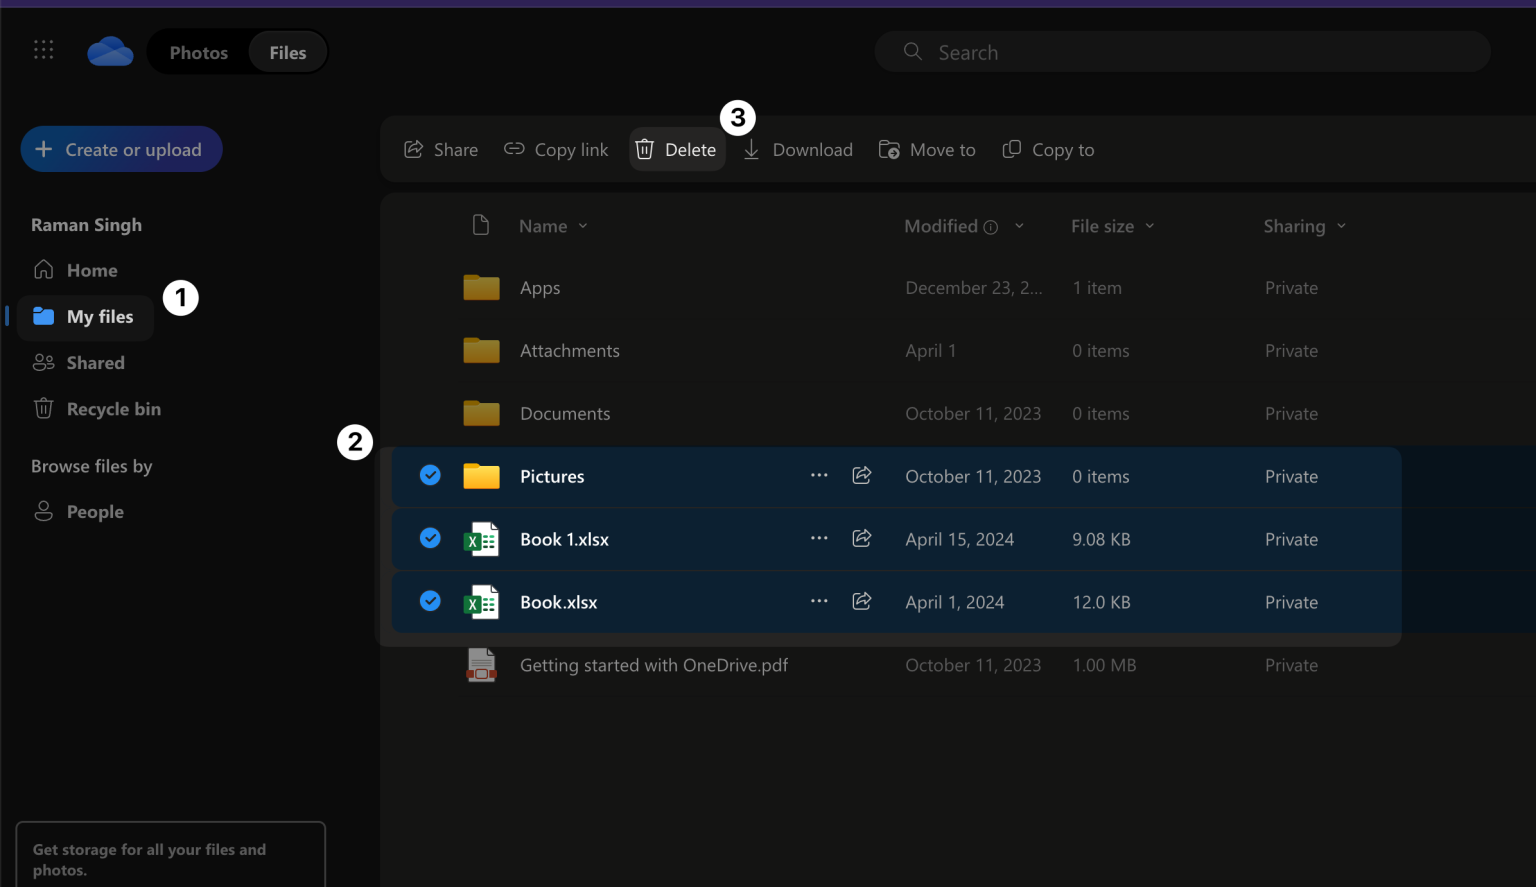This screenshot has height=887, width=1536.
Task: Uncheck the Book.xlsx selection circle
Action: [x=430, y=601]
